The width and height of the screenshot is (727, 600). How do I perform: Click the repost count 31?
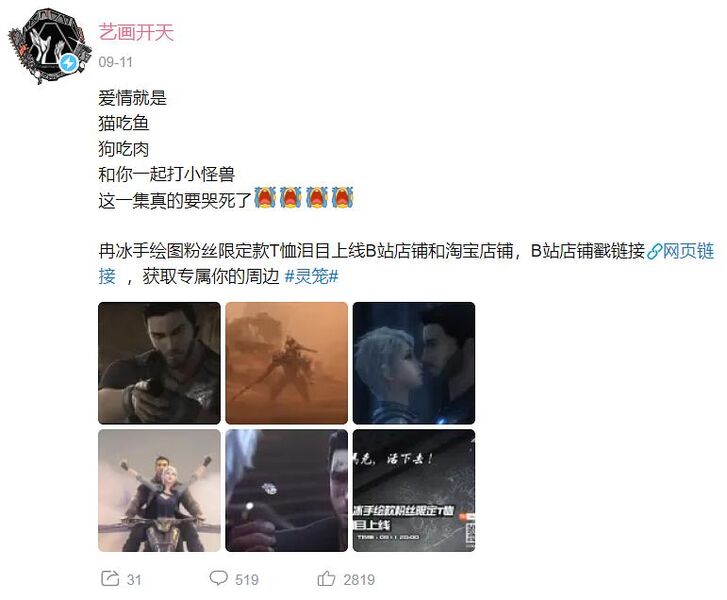tap(134, 580)
